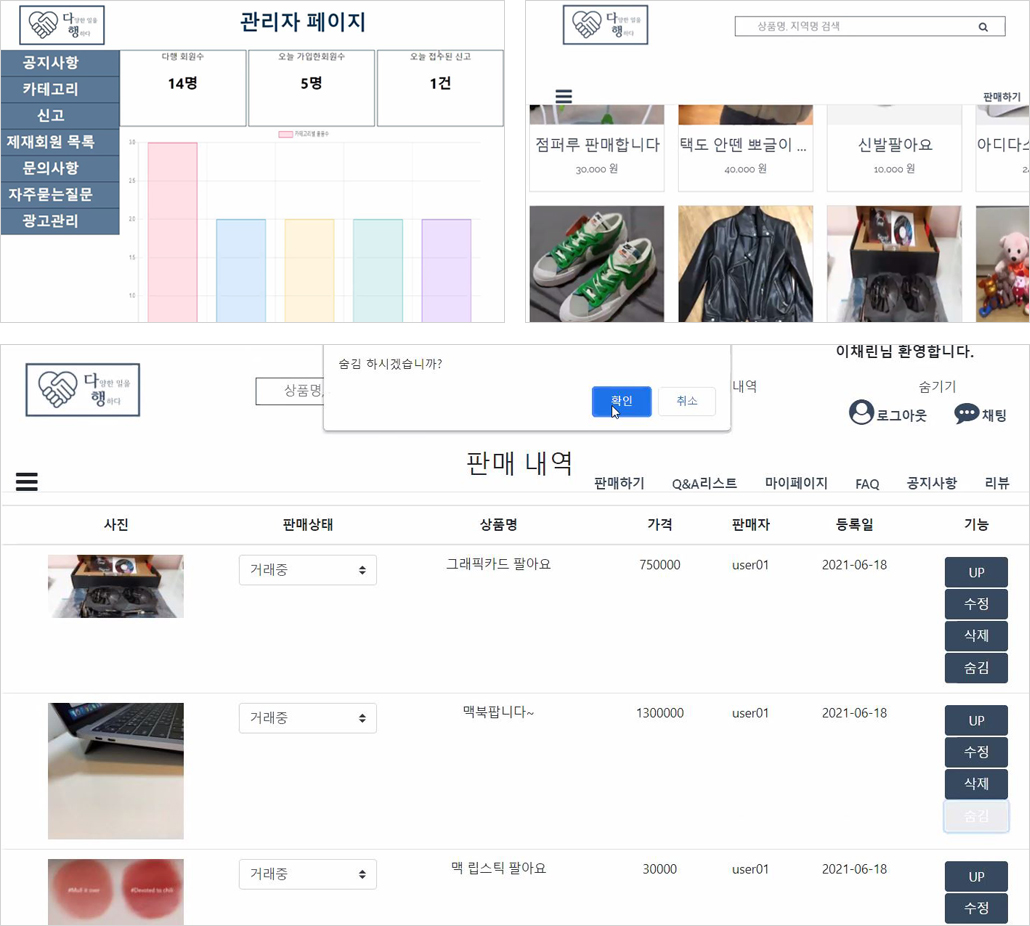The height and width of the screenshot is (926, 1030).
Task: Click 삭제 for 그래픽카드 팔아요
Action: tap(976, 636)
